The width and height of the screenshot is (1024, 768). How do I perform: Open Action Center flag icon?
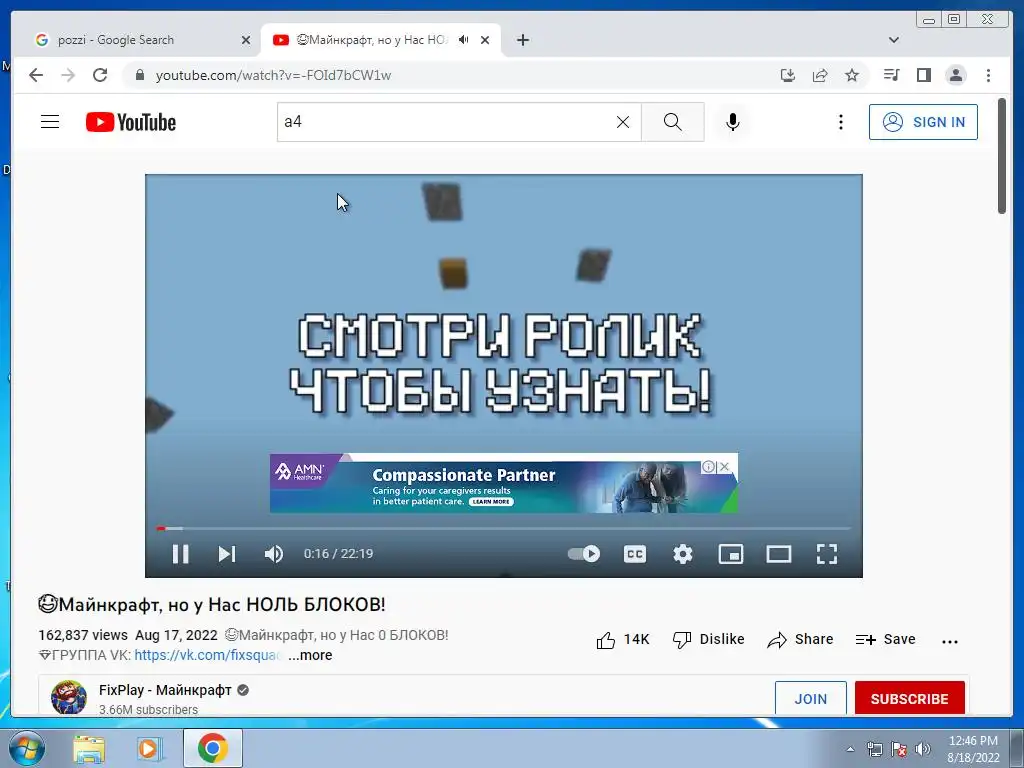pyautogui.click(x=899, y=749)
